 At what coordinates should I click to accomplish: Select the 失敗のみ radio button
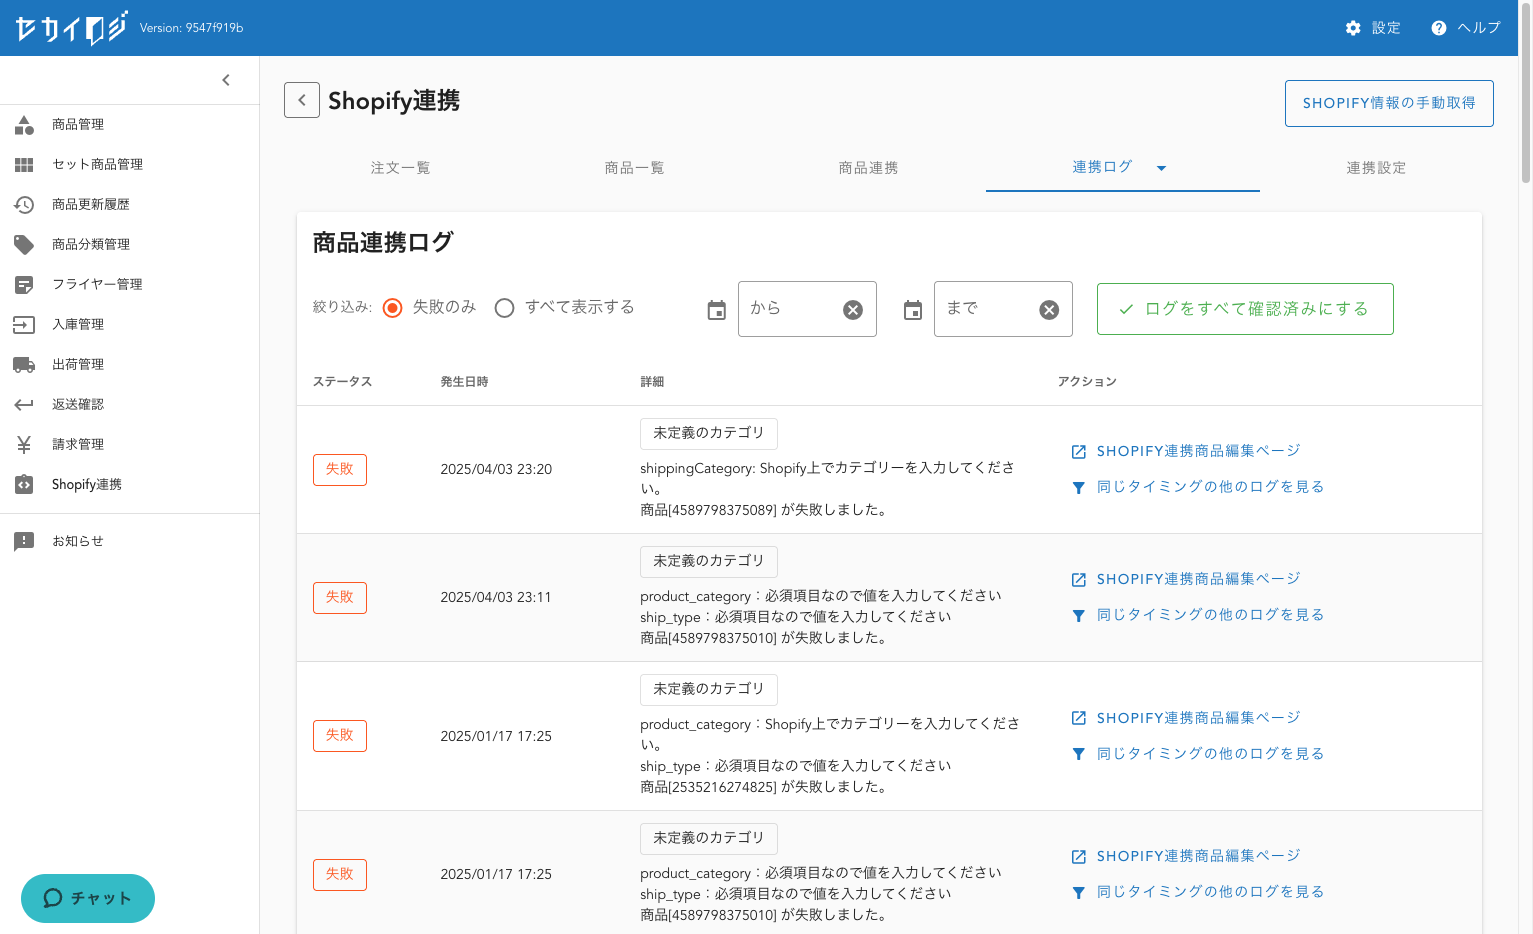pos(393,308)
